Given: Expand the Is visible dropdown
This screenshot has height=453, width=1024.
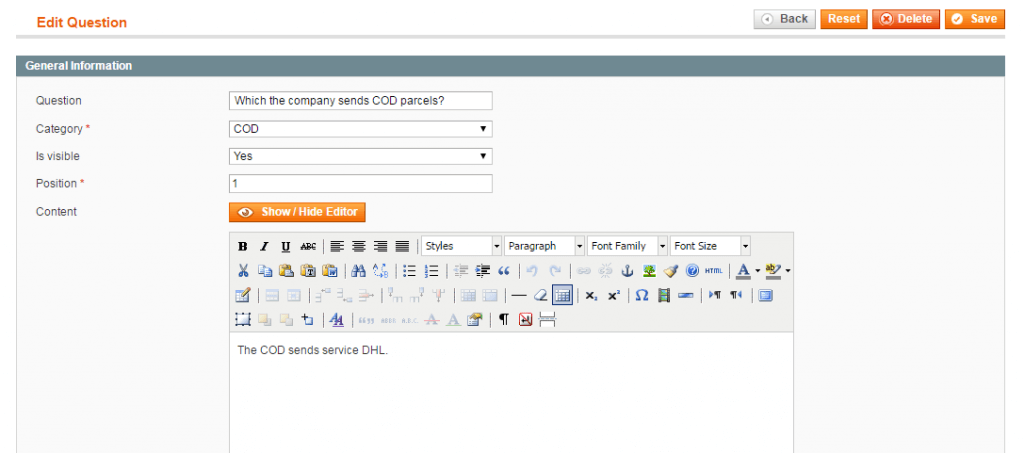Looking at the screenshot, I should [x=360, y=156].
